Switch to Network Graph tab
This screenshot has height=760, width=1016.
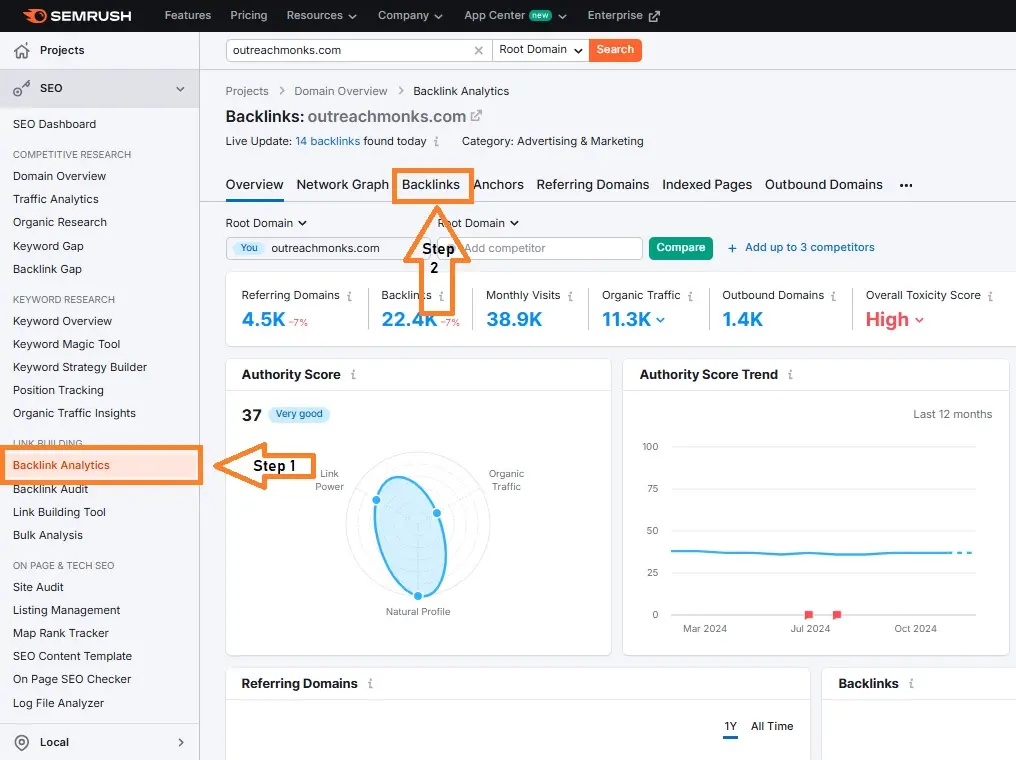[x=342, y=185]
